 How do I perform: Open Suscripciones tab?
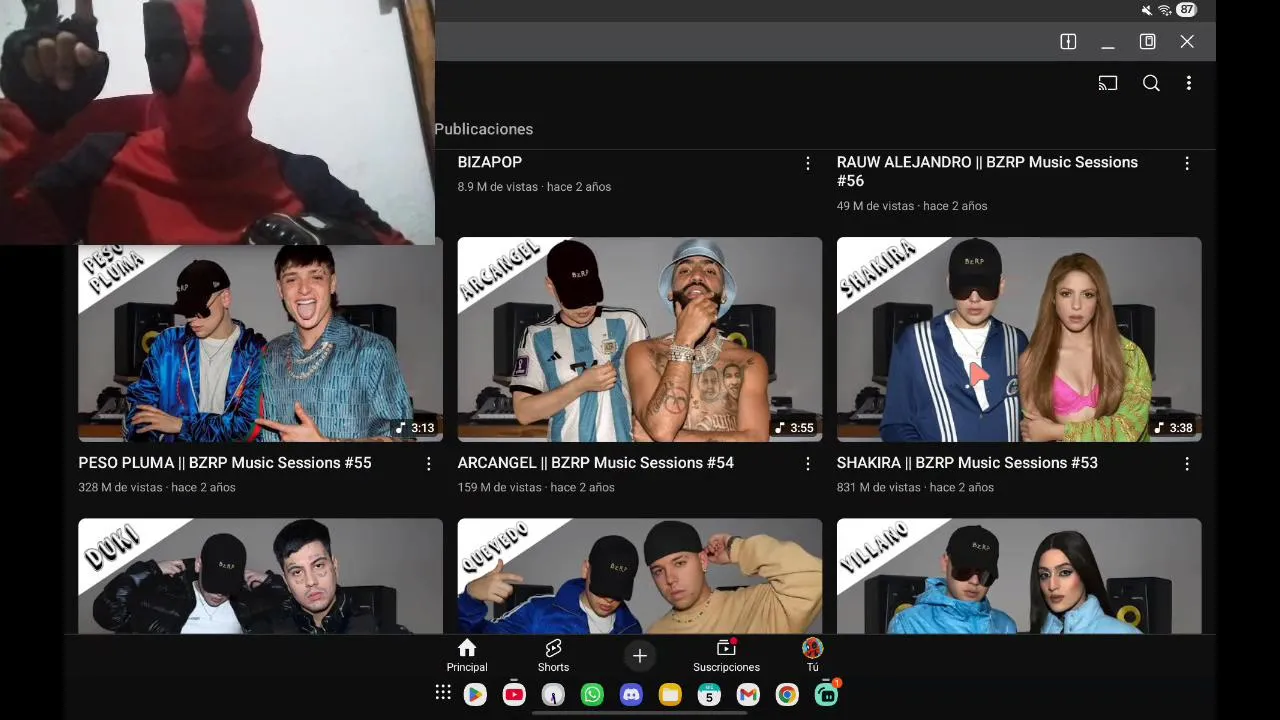coord(726,656)
